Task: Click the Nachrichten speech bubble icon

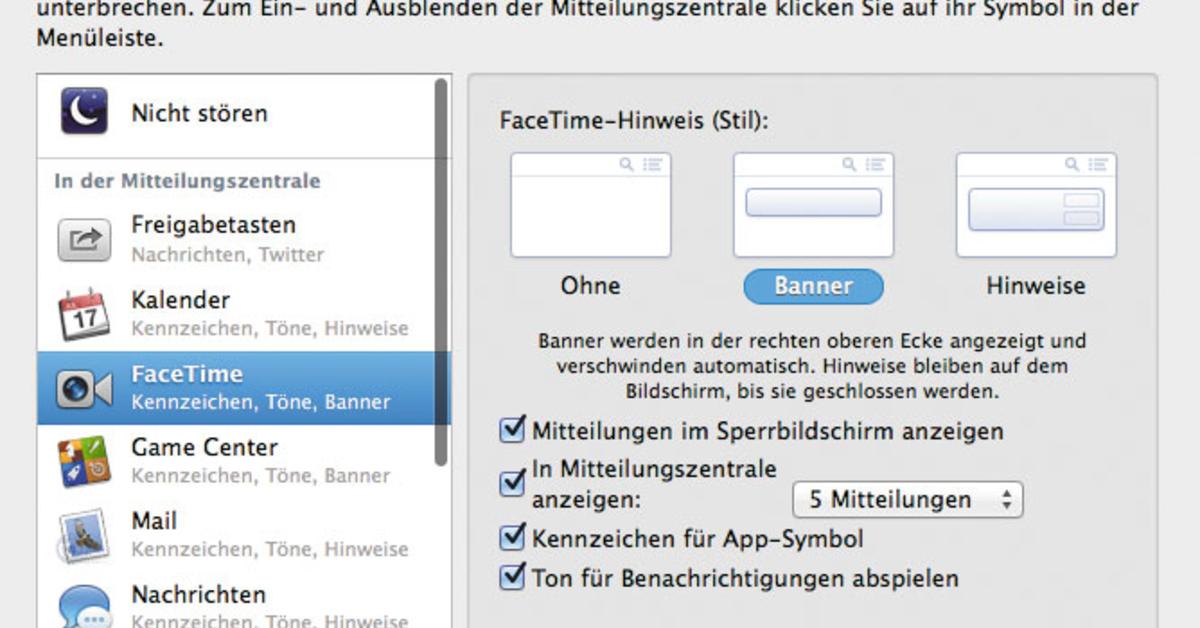Action: coord(84,607)
